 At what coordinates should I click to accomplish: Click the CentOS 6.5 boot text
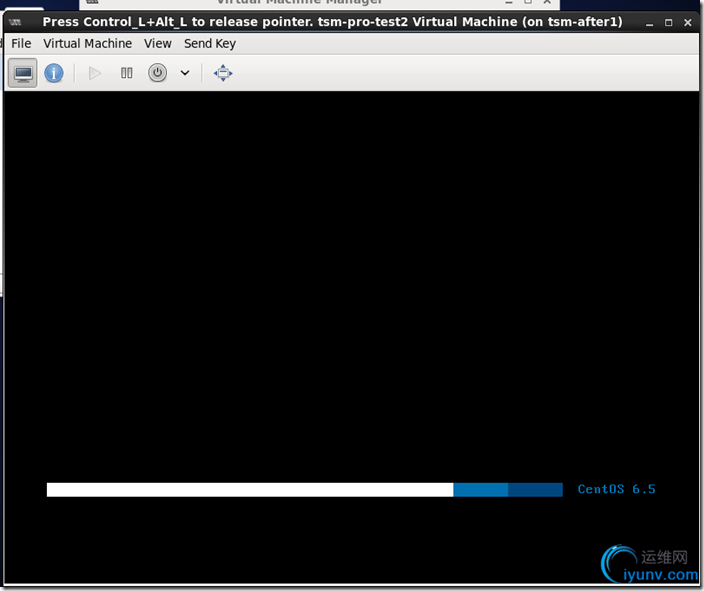click(616, 489)
